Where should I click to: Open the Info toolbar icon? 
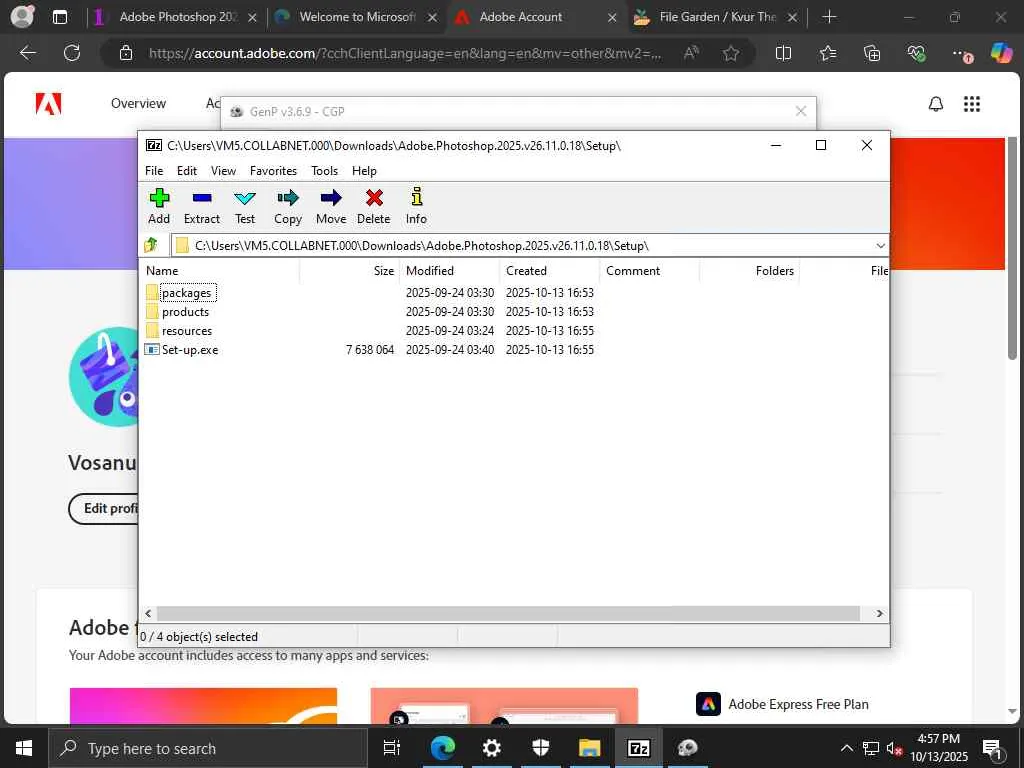(416, 206)
